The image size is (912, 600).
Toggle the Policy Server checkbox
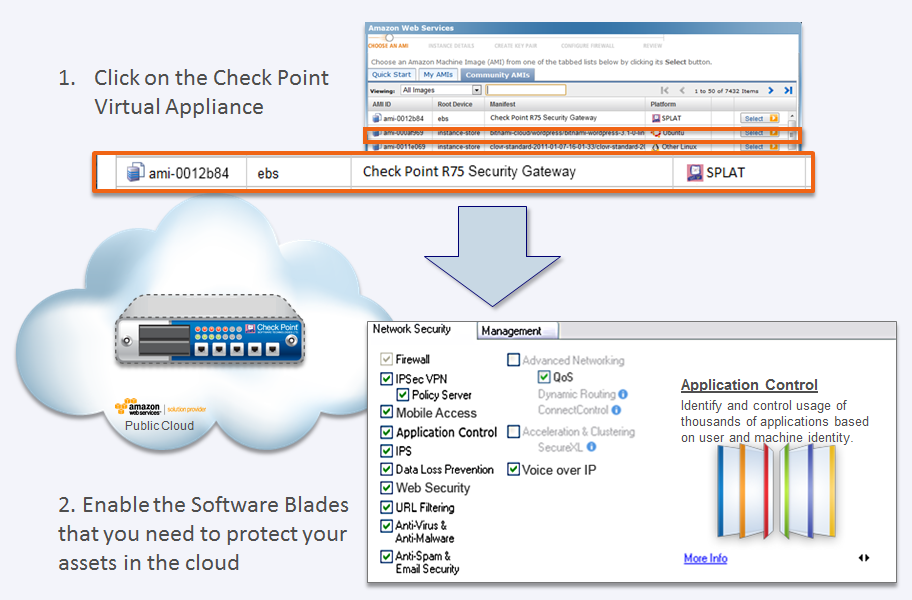click(402, 395)
